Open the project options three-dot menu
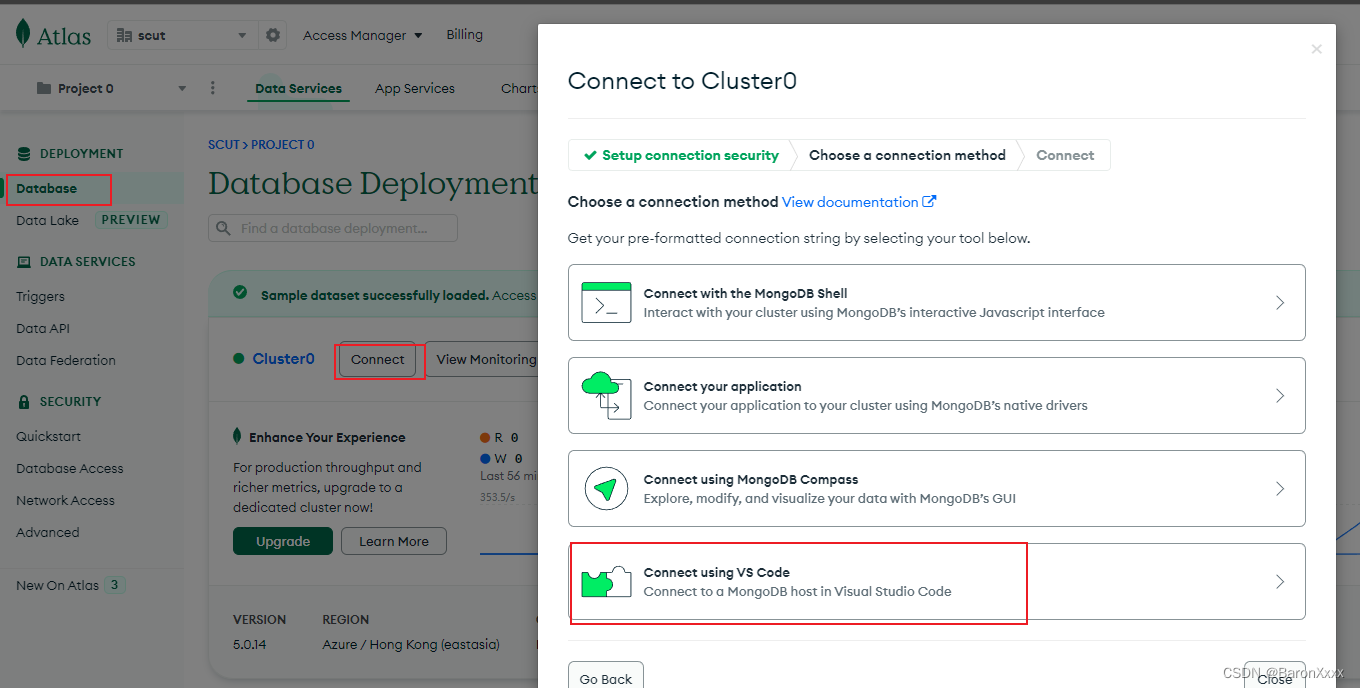Viewport: 1360px width, 688px height. pos(213,88)
